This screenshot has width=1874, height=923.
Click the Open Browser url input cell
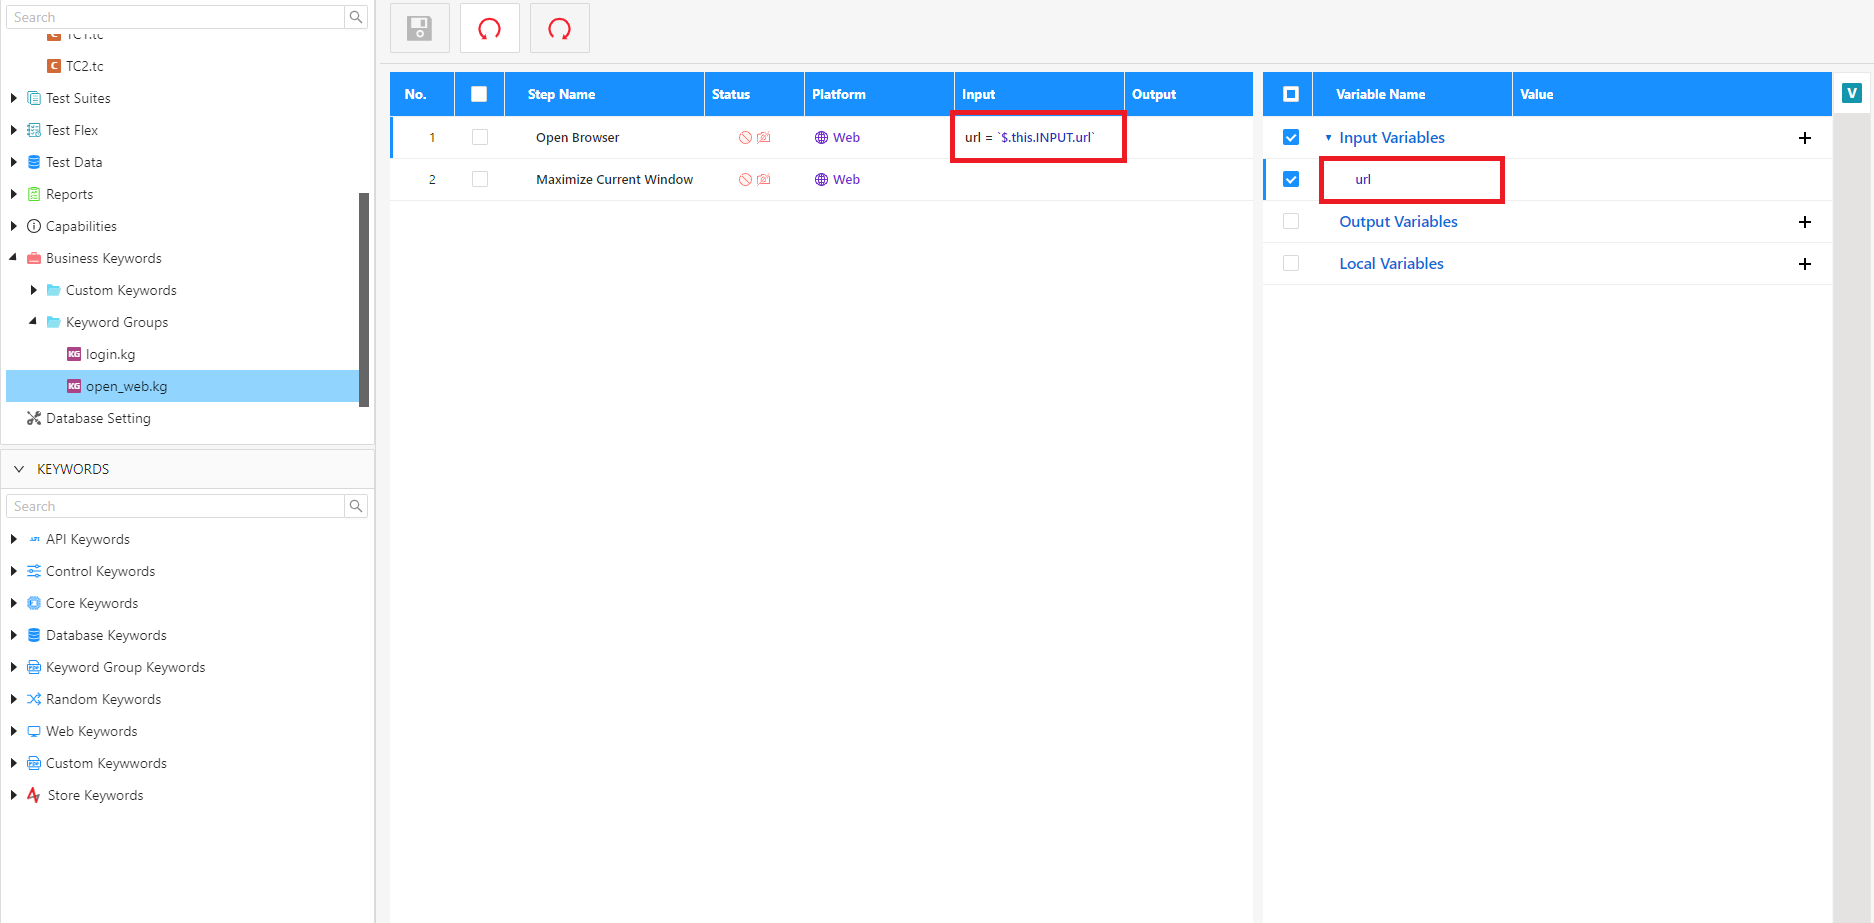coord(1039,137)
